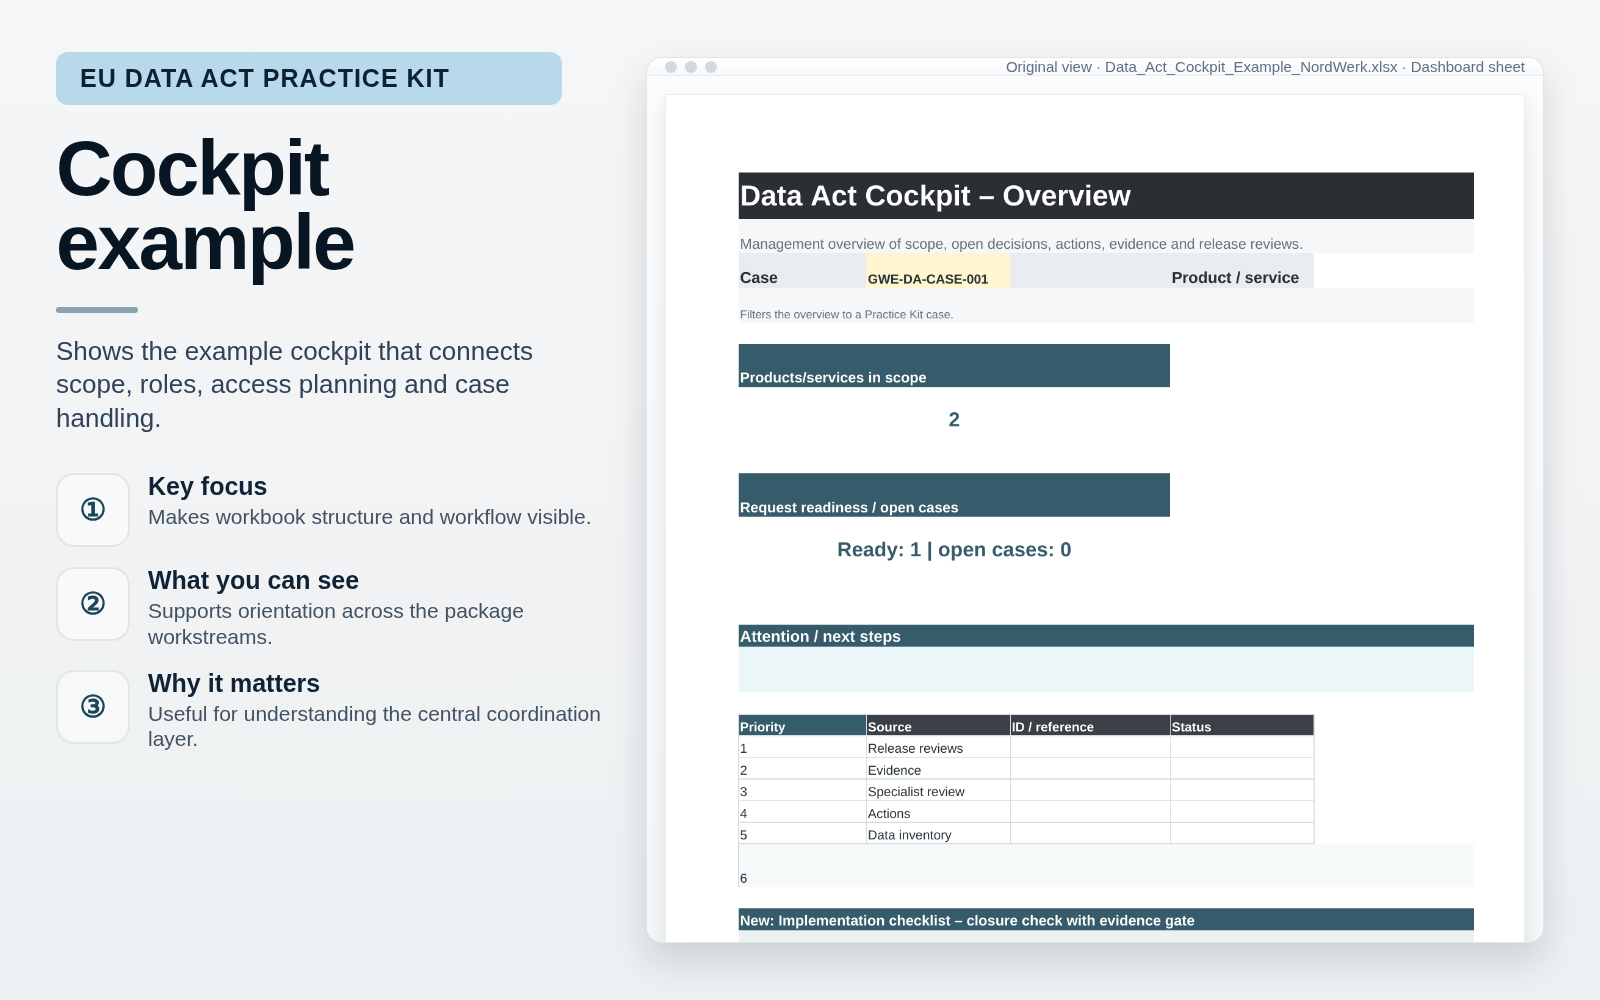The image size is (1600, 1000).
Task: Click the circled number 3 icon
Action: click(x=93, y=707)
